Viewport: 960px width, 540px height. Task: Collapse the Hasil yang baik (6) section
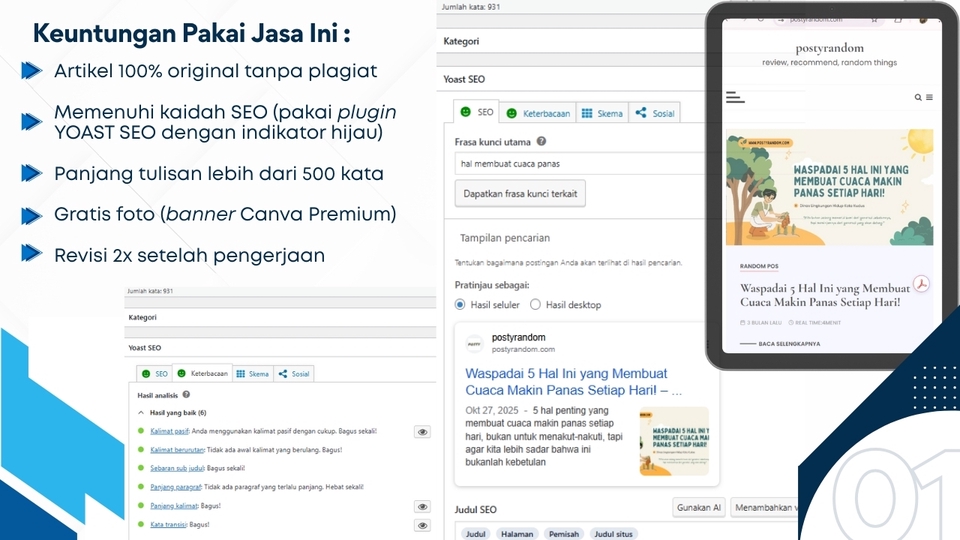tap(141, 413)
